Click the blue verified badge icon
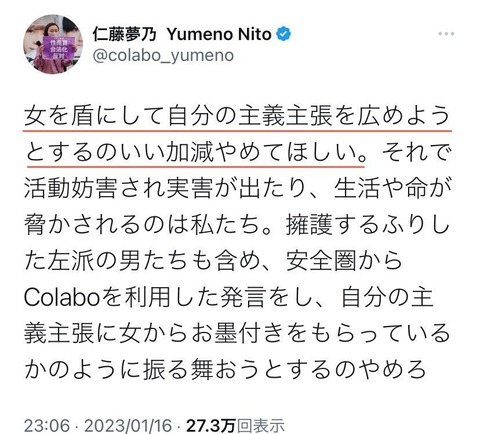This screenshot has width=480, height=434. pos(283,34)
